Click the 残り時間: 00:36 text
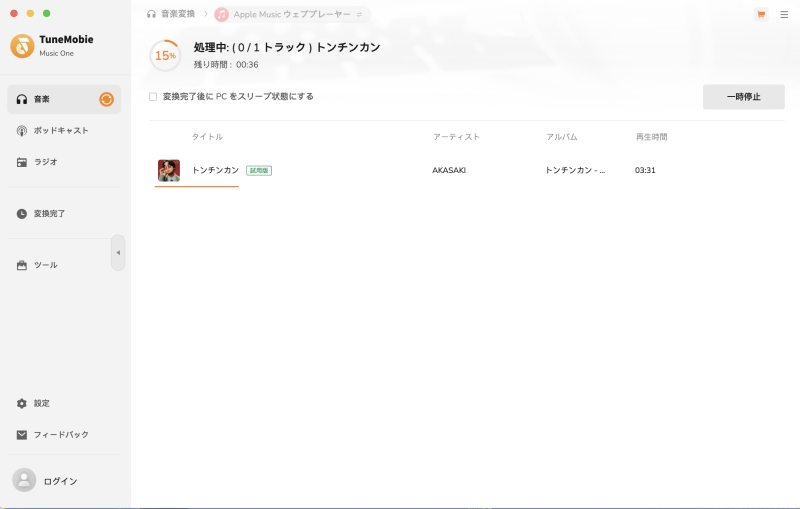Image resolution: width=800 pixels, height=509 pixels. tap(226, 65)
